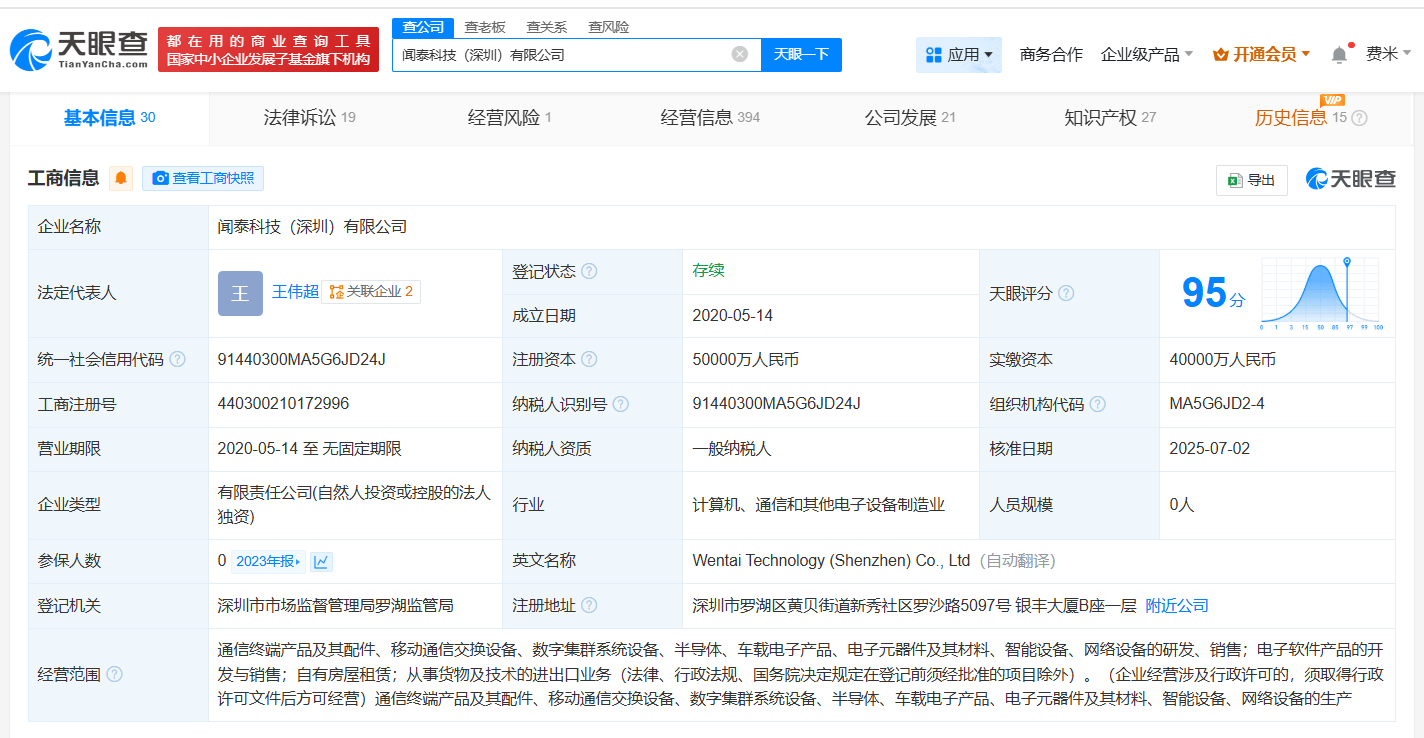This screenshot has height=738, width=1424.
Task: Open the 开通会员 membership dropdown
Action: 1261,54
